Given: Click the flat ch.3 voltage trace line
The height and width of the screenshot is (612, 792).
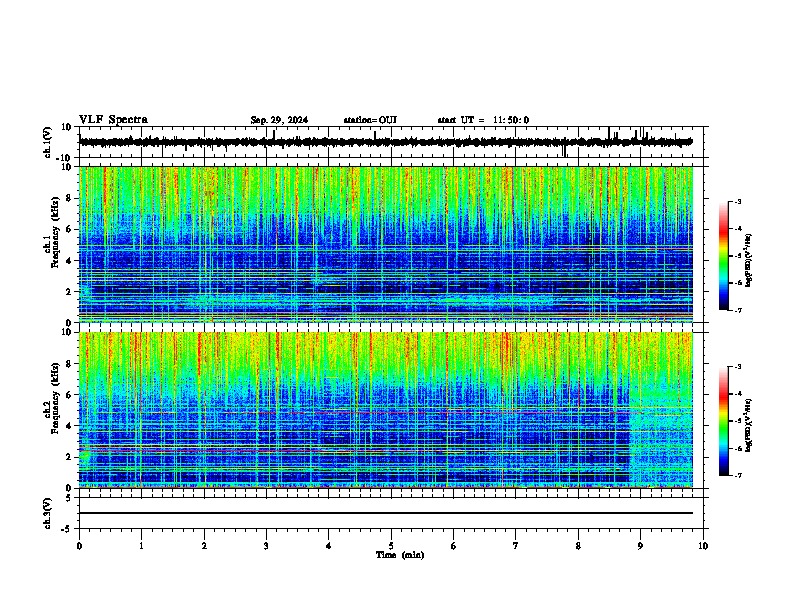Looking at the screenshot, I should (385, 513).
